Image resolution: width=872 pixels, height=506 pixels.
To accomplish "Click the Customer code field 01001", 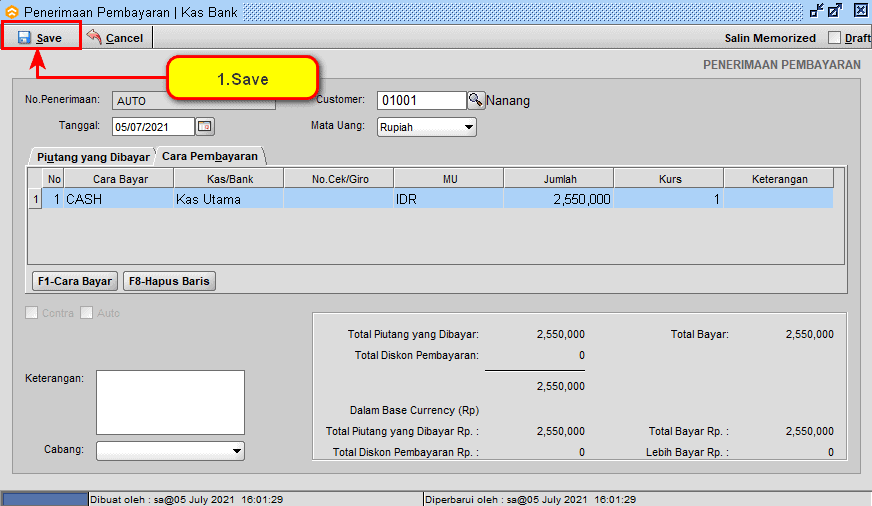I will [x=422, y=100].
